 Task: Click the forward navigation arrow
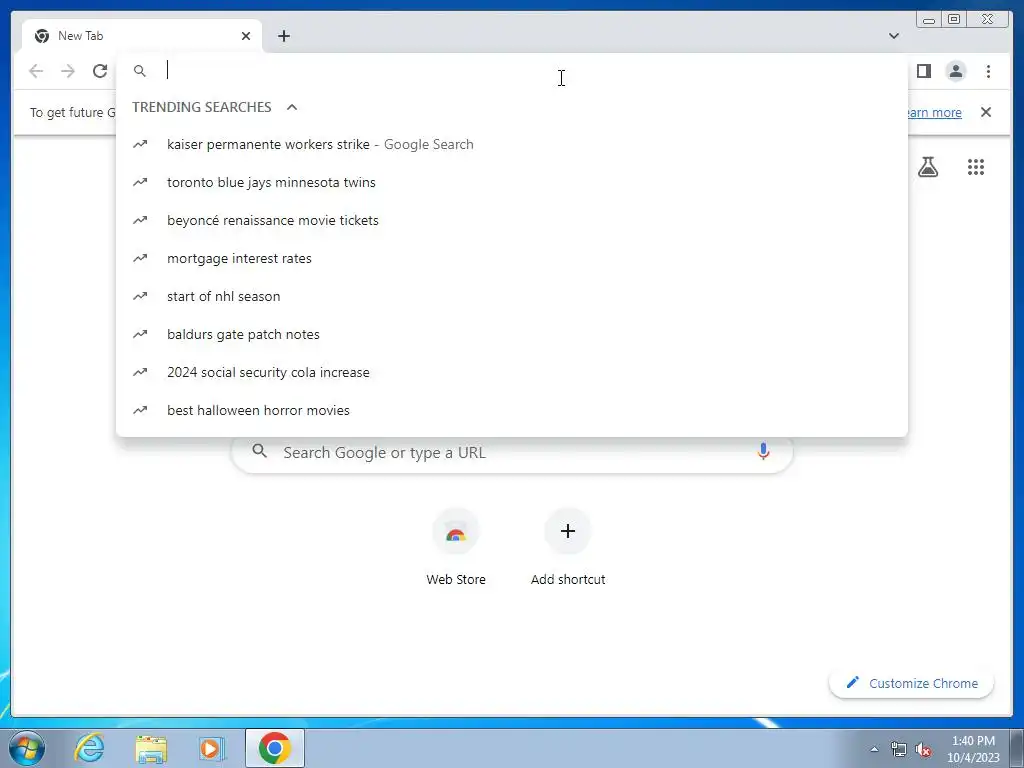68,71
